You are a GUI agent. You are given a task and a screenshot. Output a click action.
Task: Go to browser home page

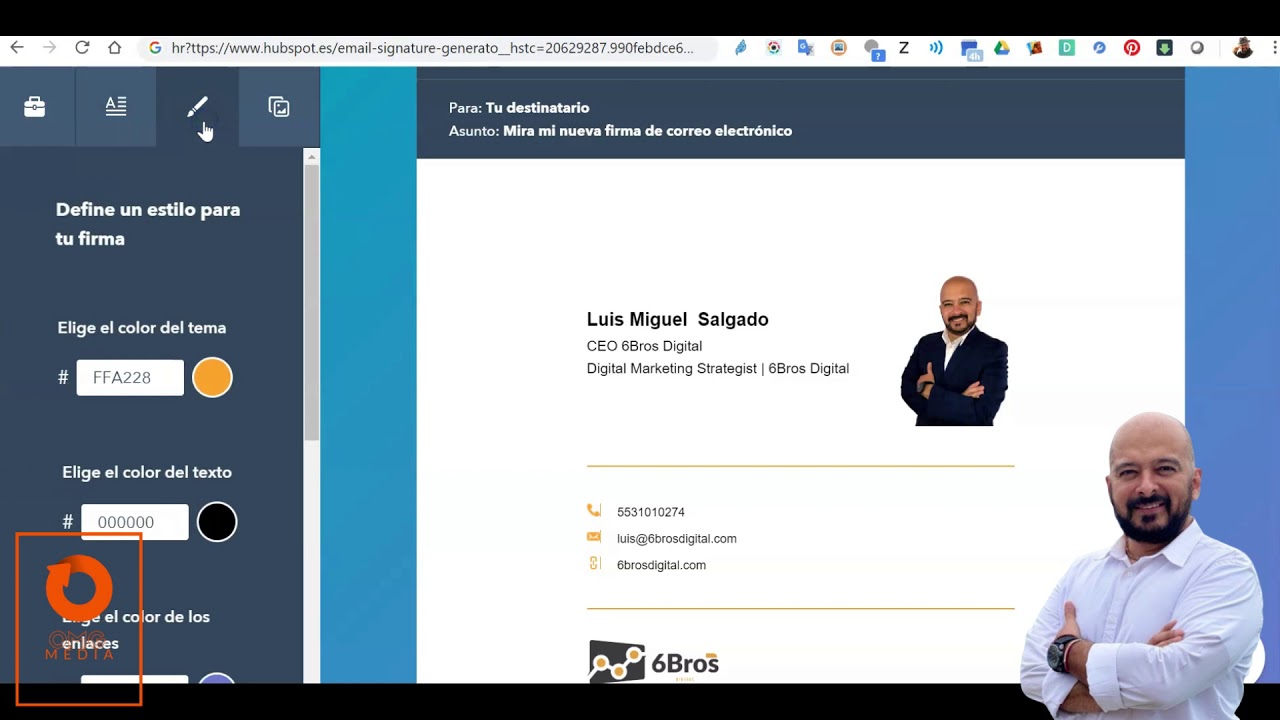click(115, 48)
